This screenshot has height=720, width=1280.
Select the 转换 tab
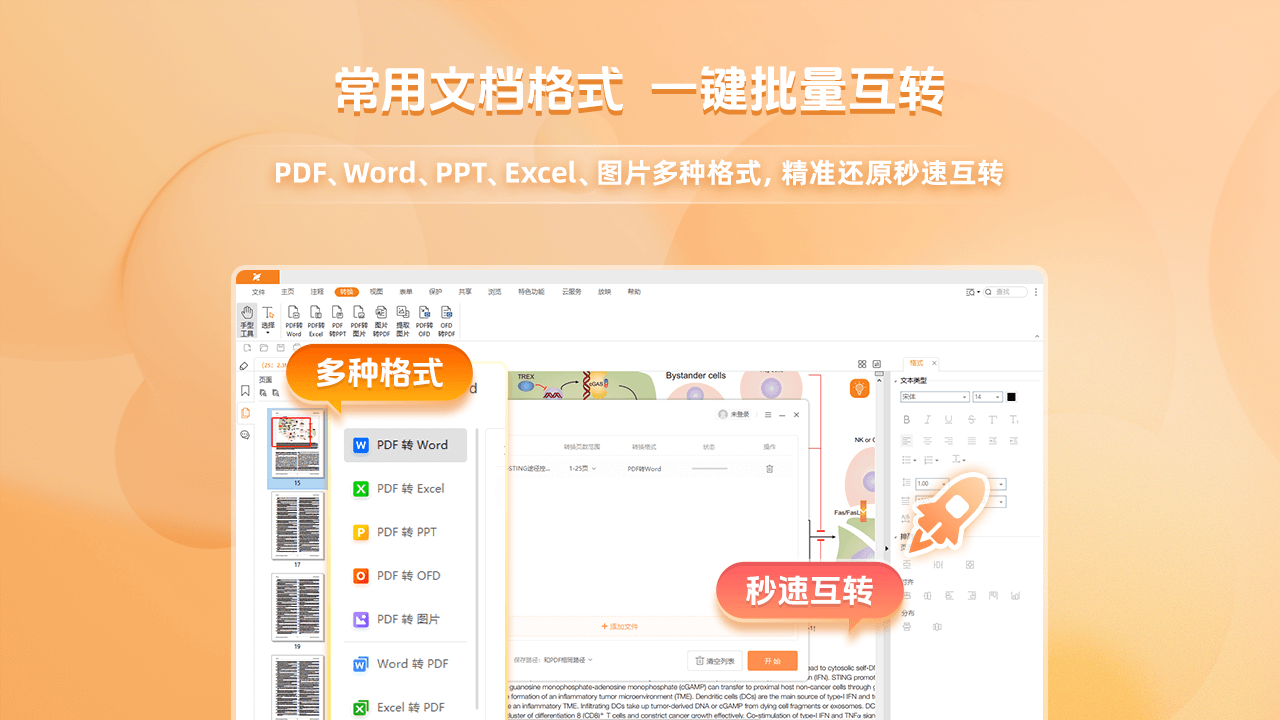click(347, 292)
